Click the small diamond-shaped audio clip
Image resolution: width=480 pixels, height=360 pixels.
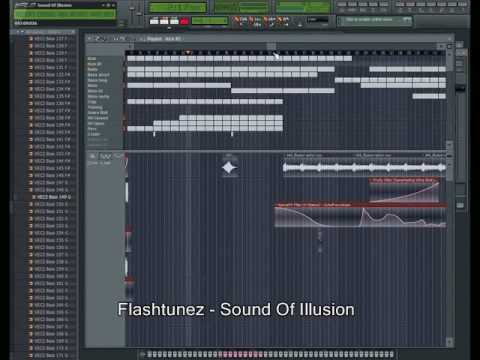click(230, 168)
